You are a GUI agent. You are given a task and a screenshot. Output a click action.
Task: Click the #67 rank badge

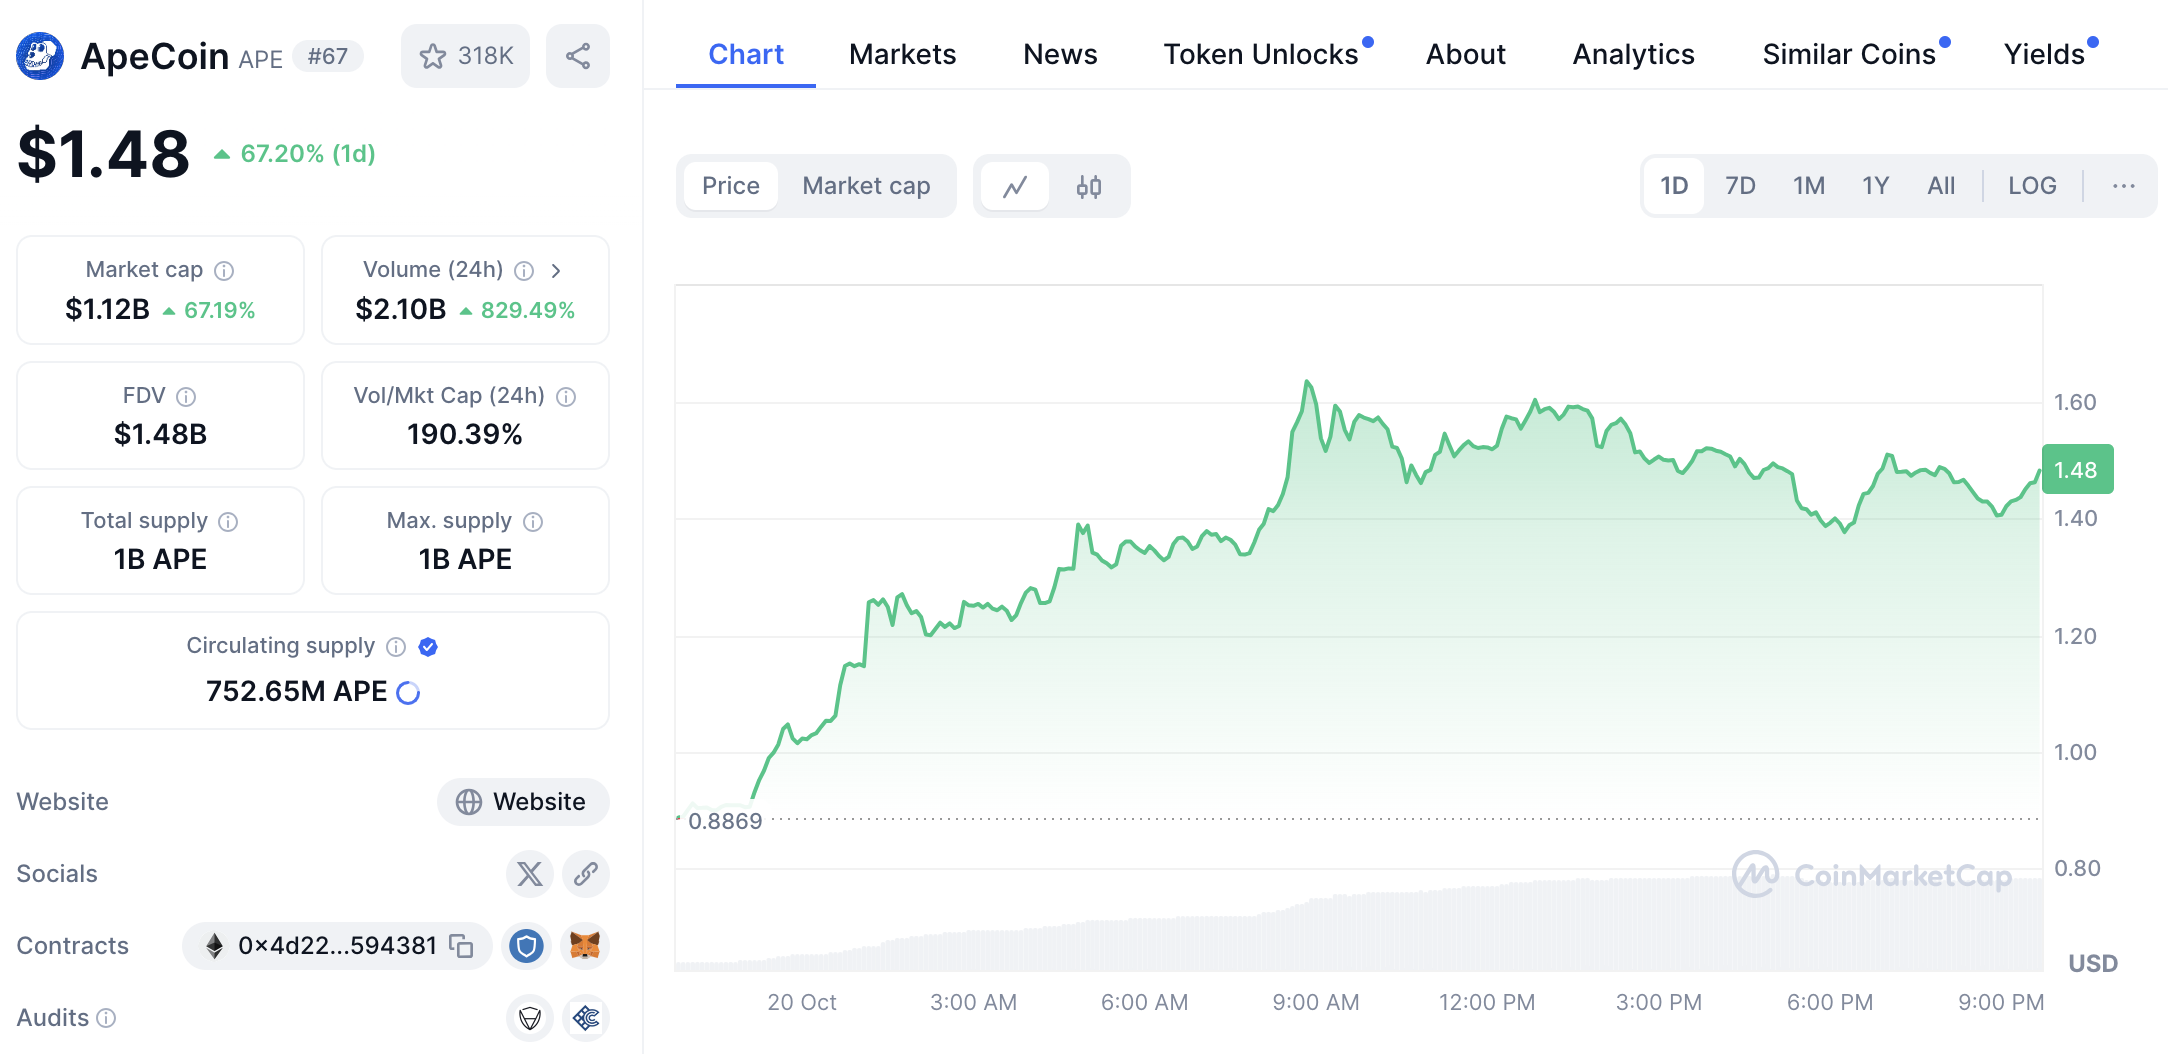click(328, 56)
